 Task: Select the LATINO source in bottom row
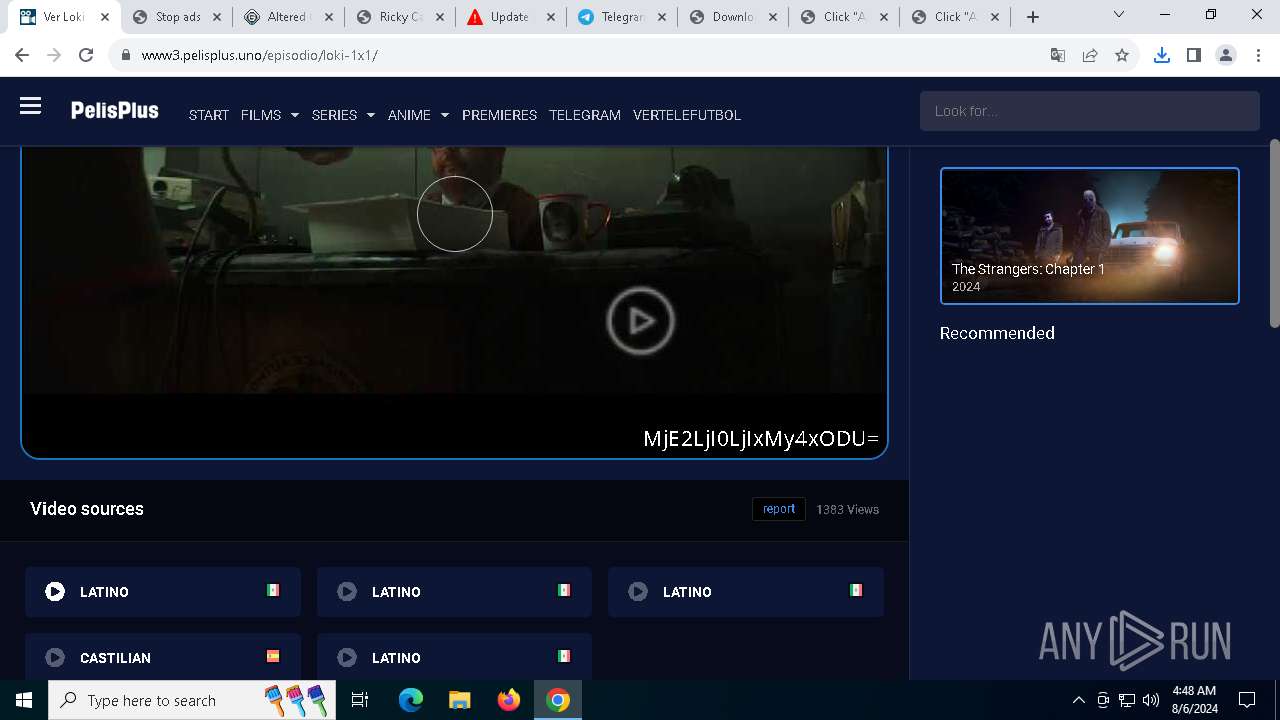(454, 657)
